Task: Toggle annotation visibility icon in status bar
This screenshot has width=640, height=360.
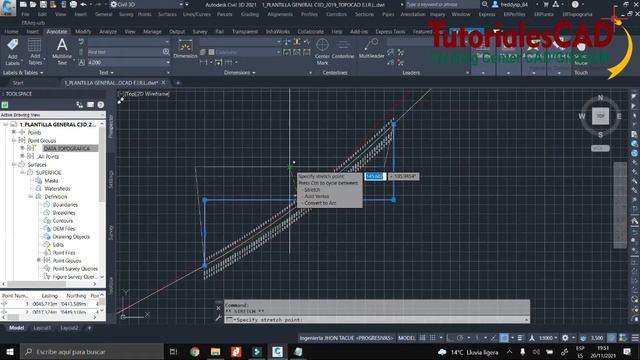Action: 532,338
